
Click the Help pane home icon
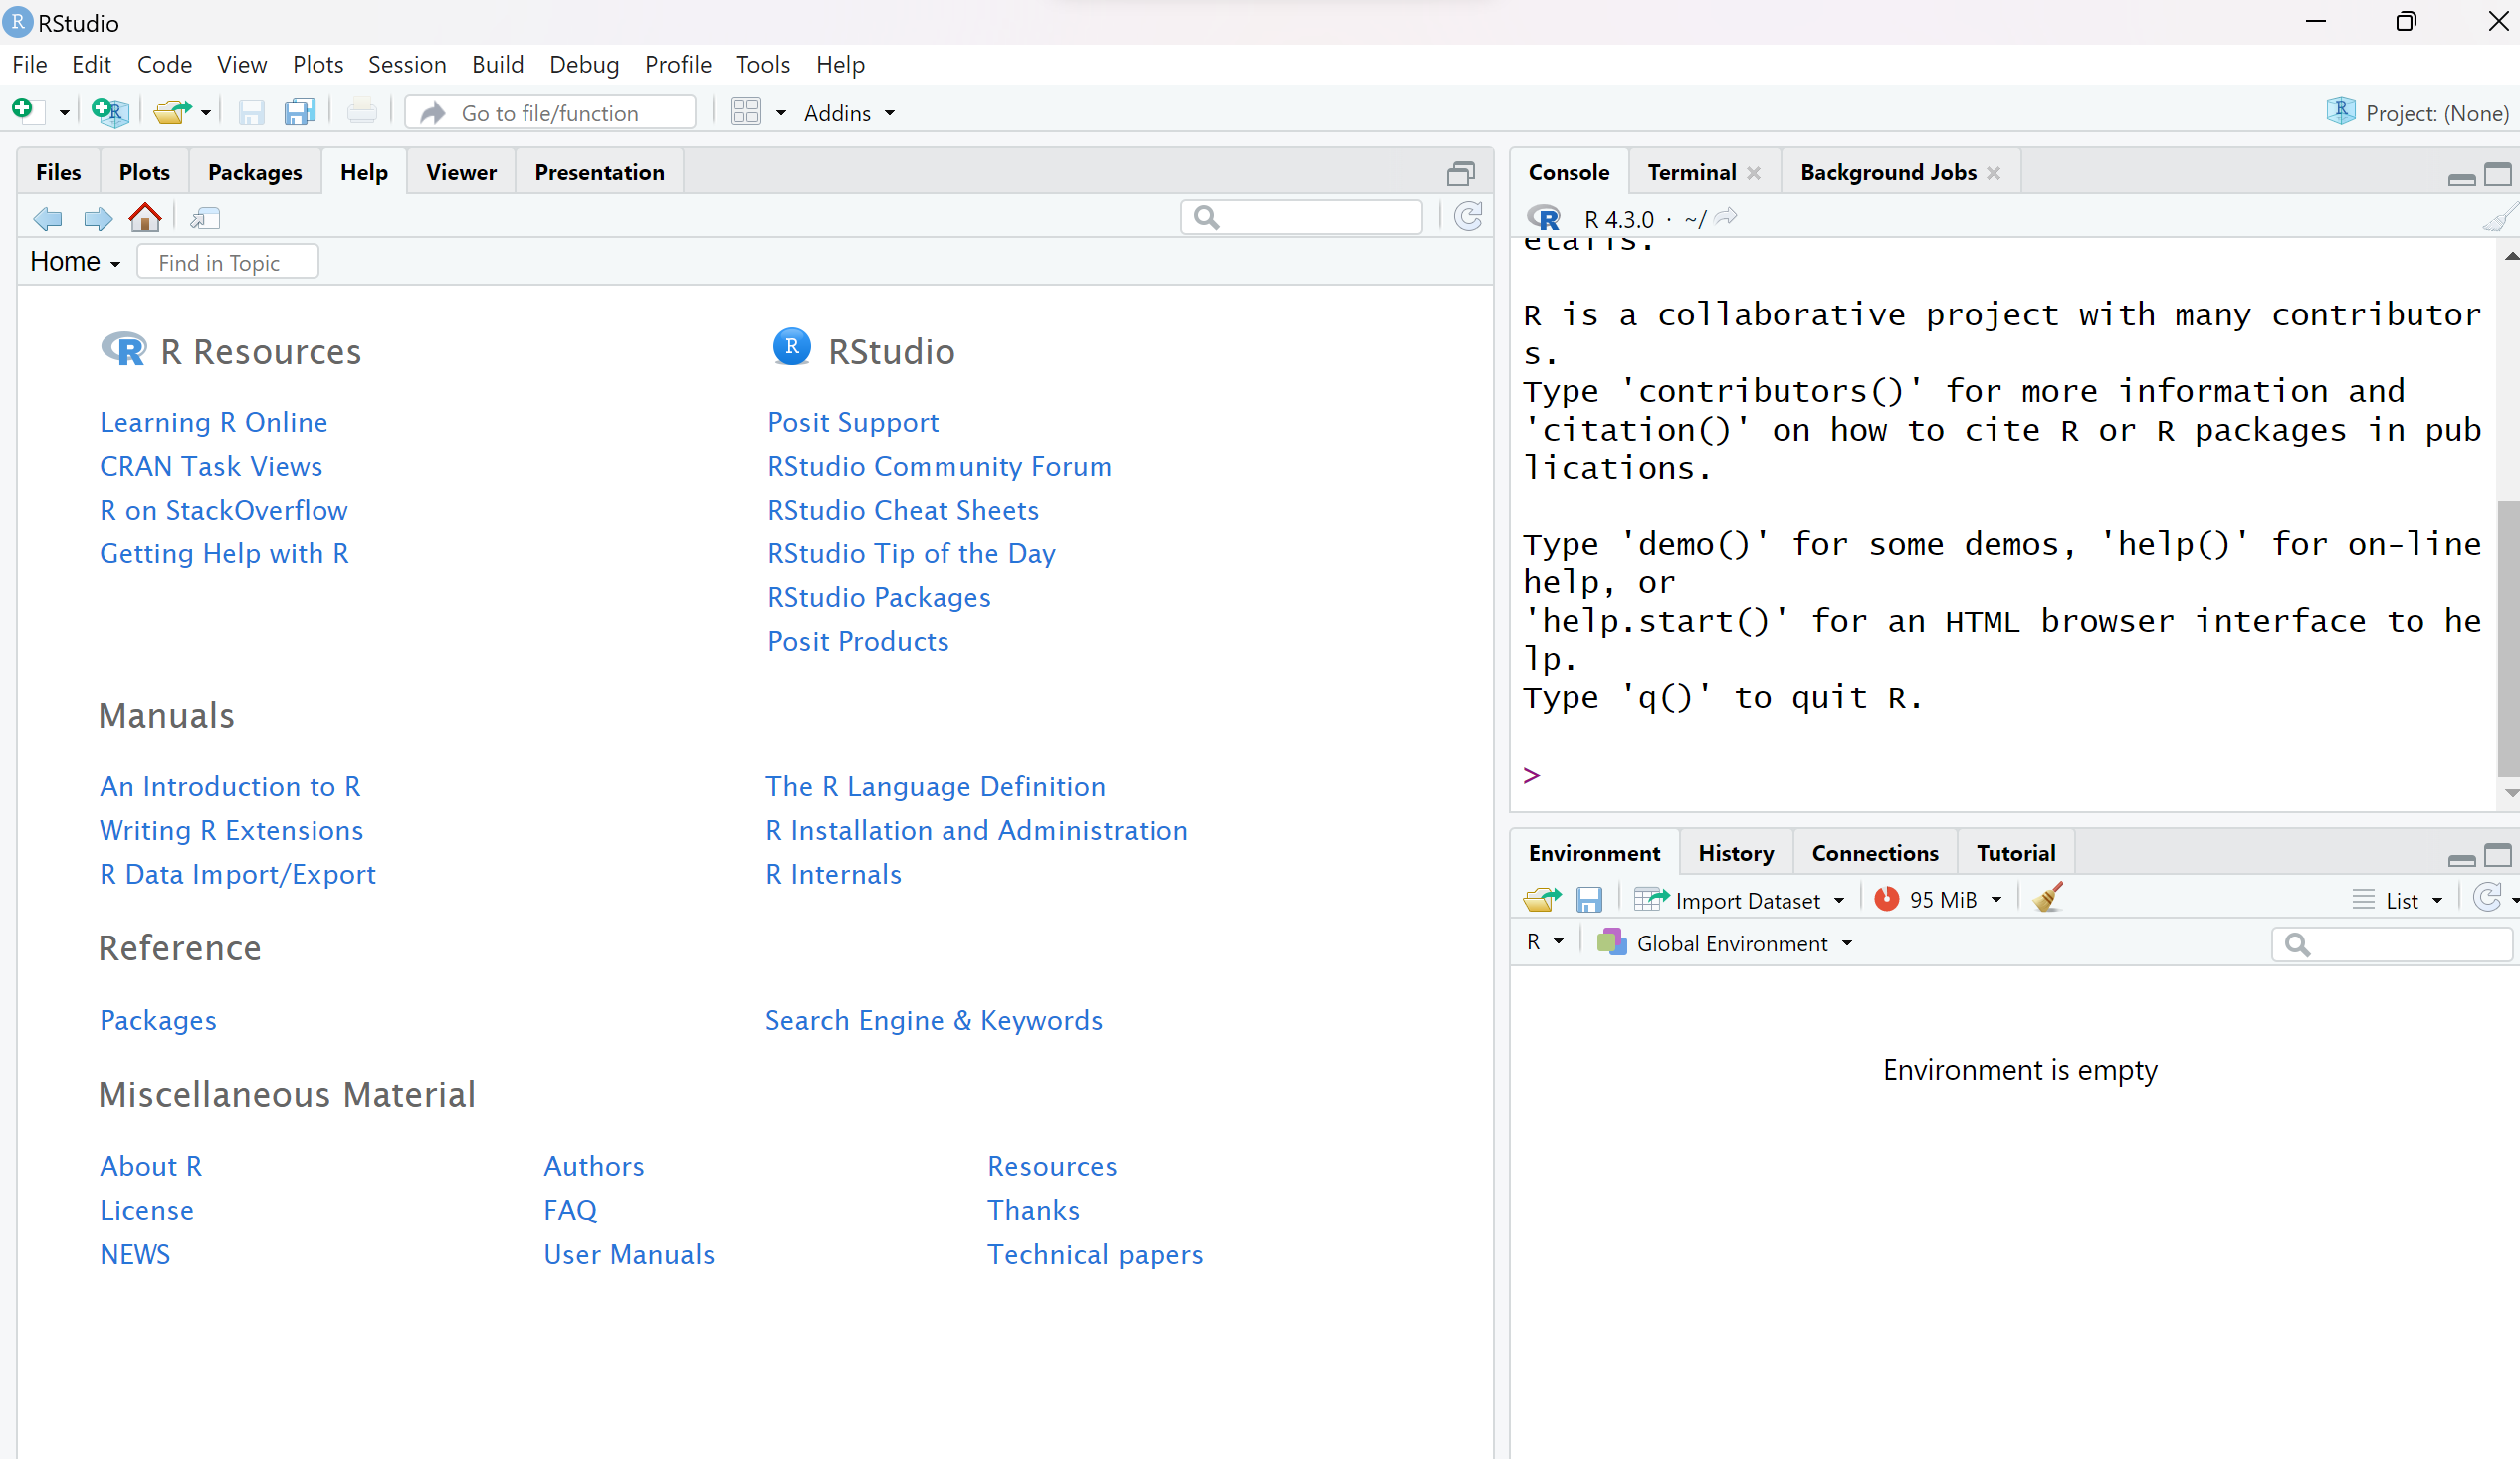click(x=145, y=218)
